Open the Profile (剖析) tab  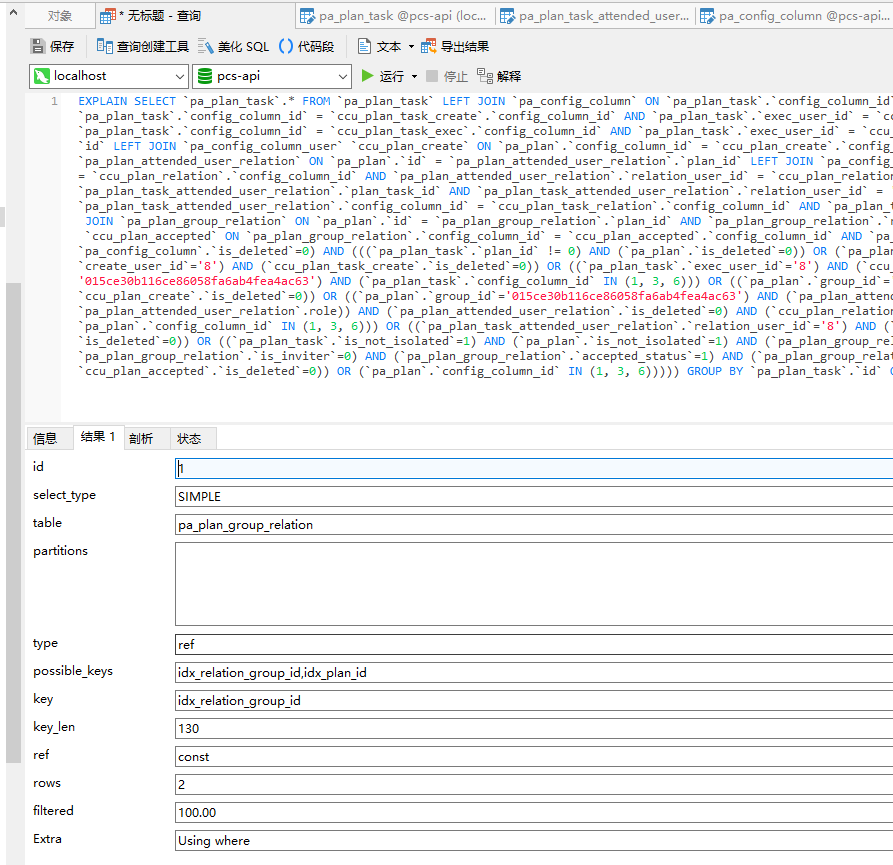(x=141, y=438)
